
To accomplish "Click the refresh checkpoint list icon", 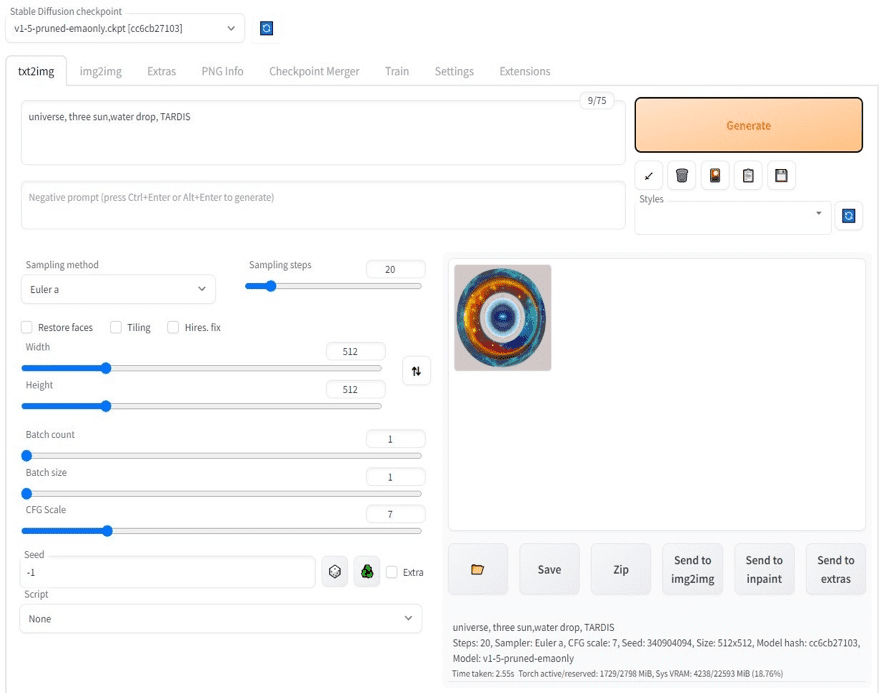I will coord(266,28).
